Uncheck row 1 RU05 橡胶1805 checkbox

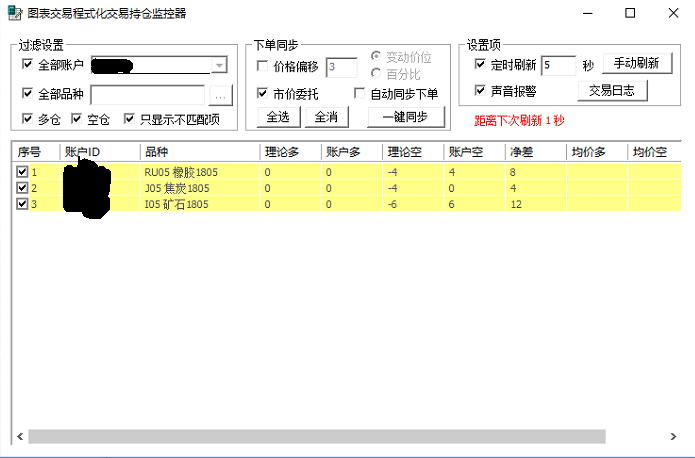(x=22, y=173)
